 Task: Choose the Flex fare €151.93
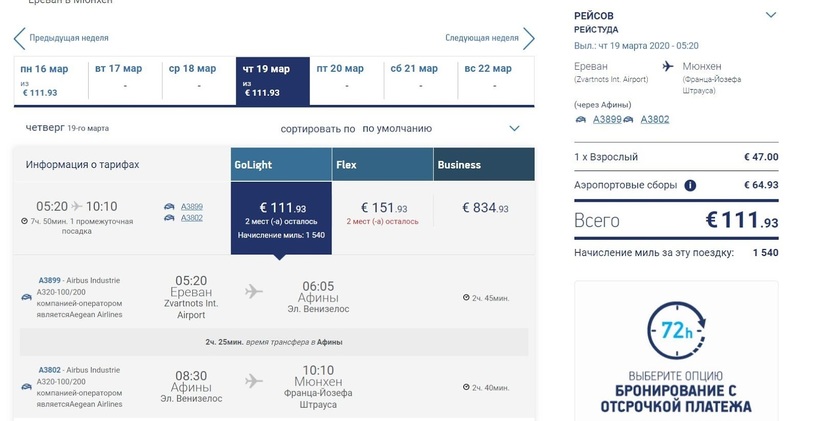click(382, 209)
